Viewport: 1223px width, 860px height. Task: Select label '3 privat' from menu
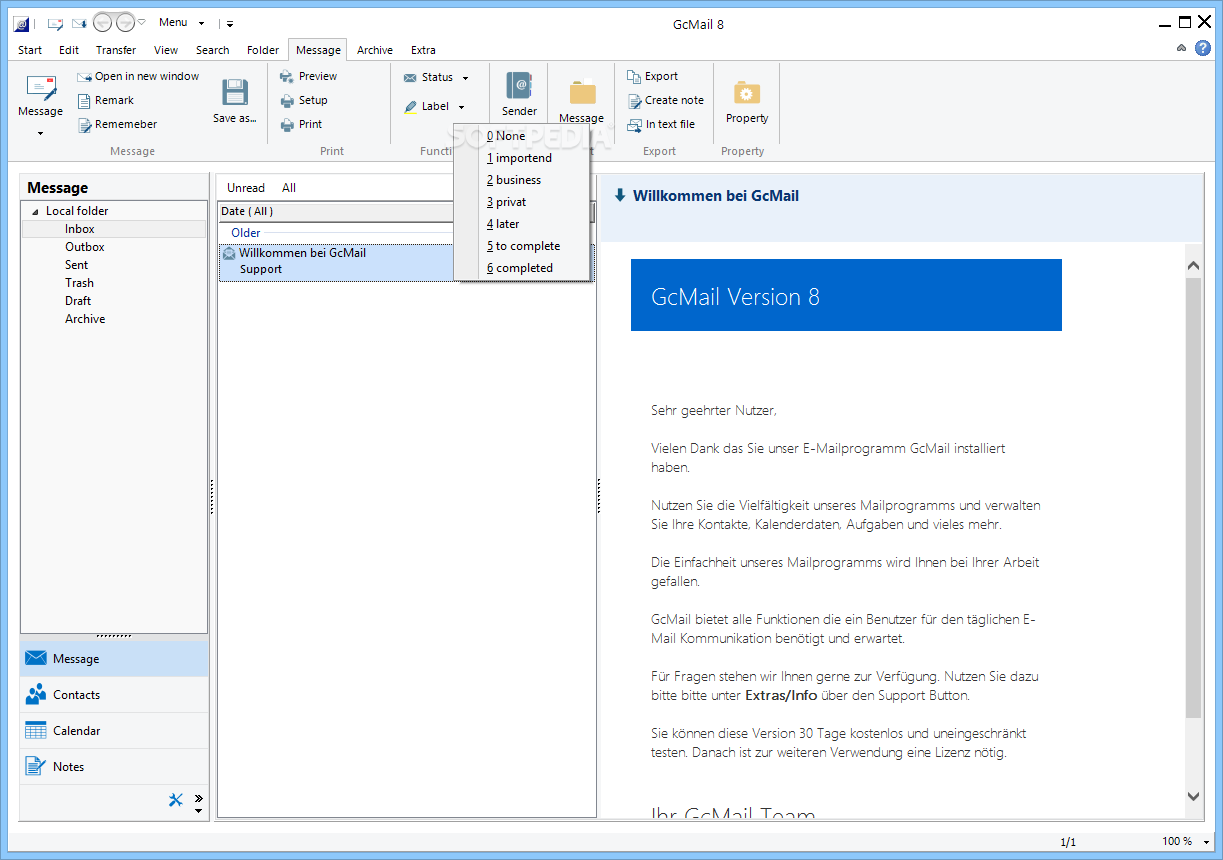(521, 202)
